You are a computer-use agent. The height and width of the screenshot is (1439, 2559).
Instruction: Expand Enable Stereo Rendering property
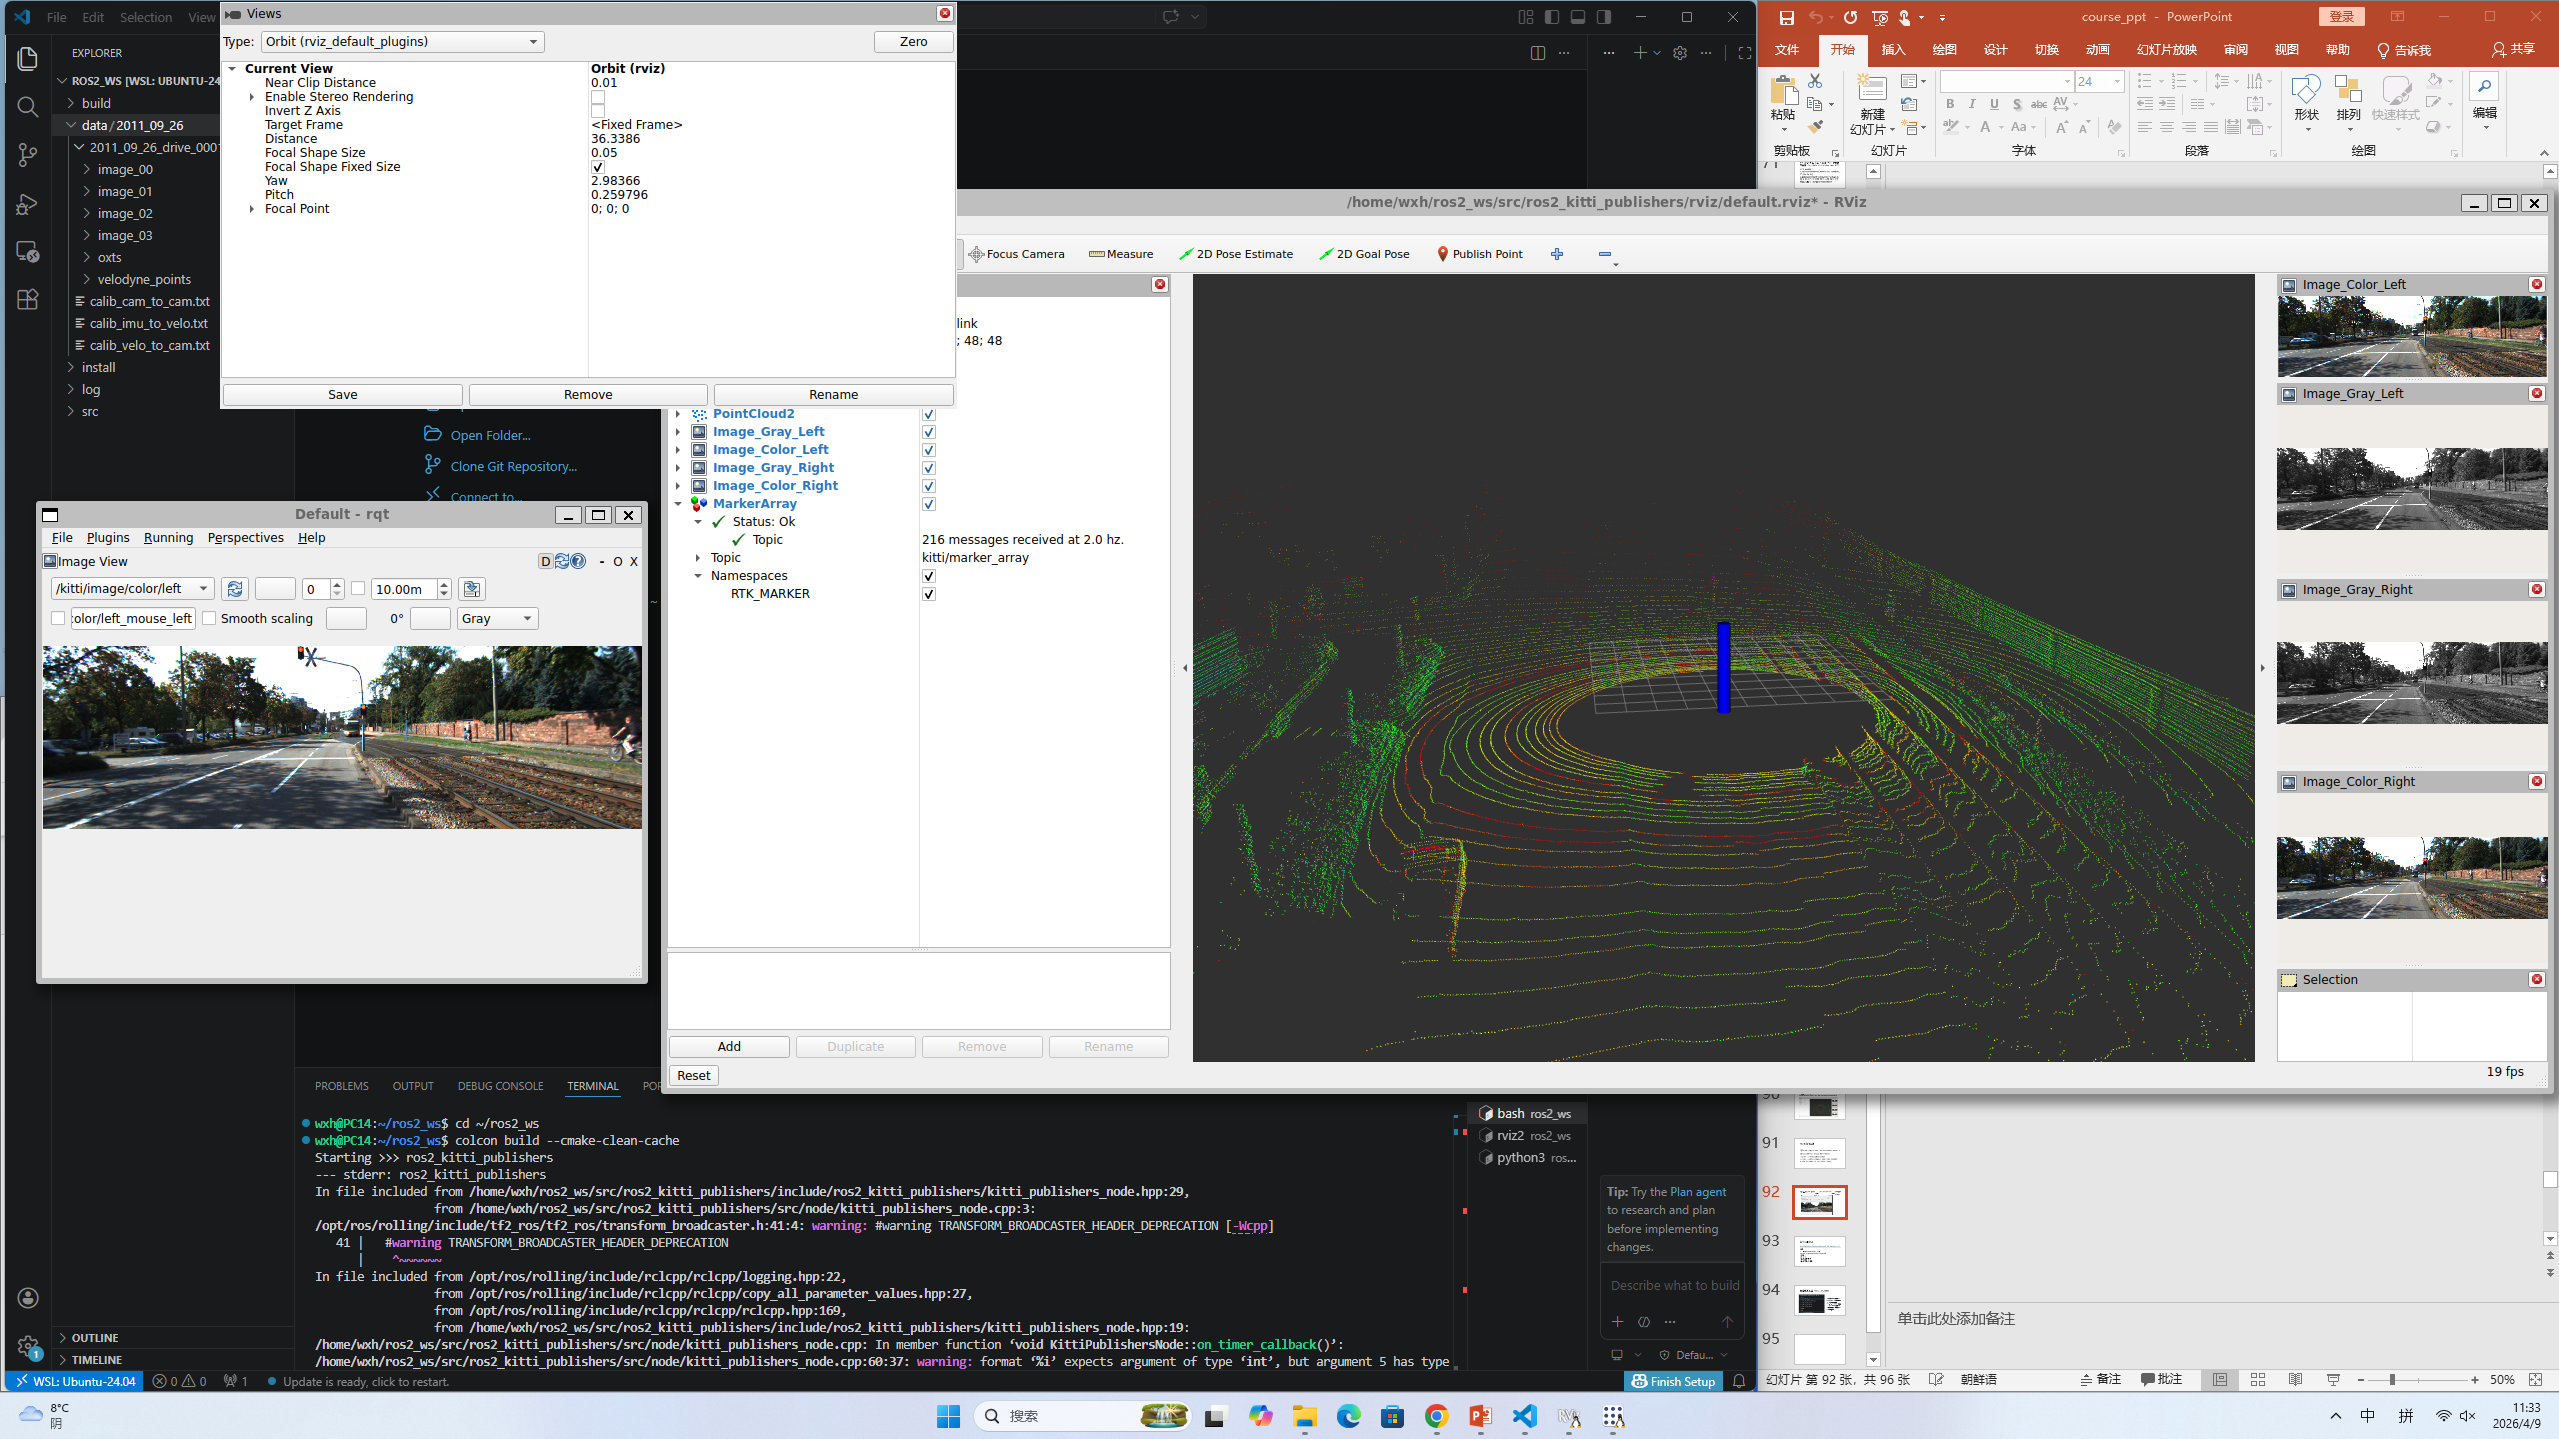252,97
